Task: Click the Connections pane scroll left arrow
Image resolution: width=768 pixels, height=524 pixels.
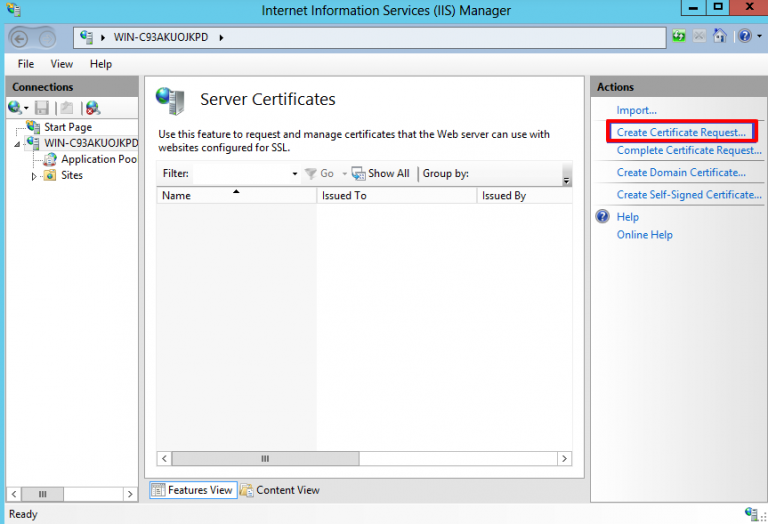Action: click(14, 494)
